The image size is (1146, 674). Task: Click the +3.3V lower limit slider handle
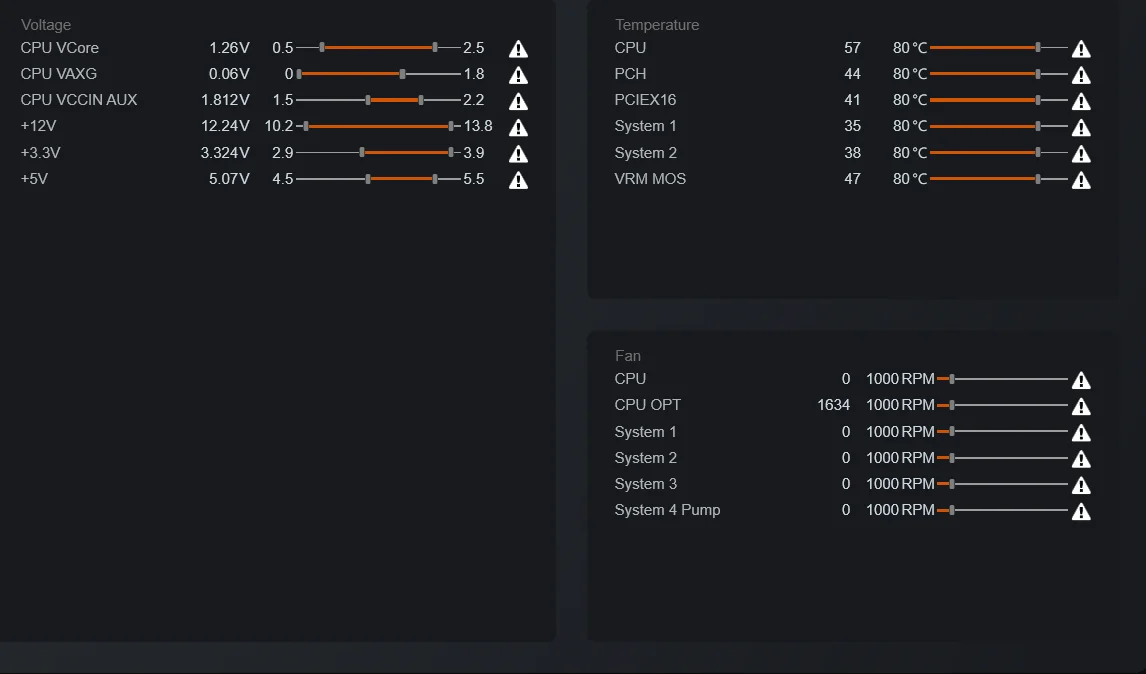tap(362, 152)
